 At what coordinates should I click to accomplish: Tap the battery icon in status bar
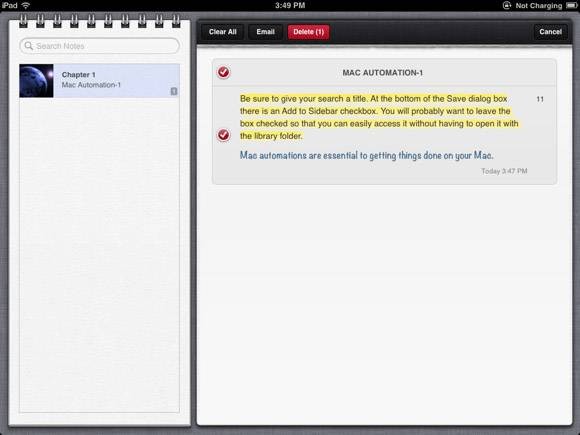click(571, 6)
